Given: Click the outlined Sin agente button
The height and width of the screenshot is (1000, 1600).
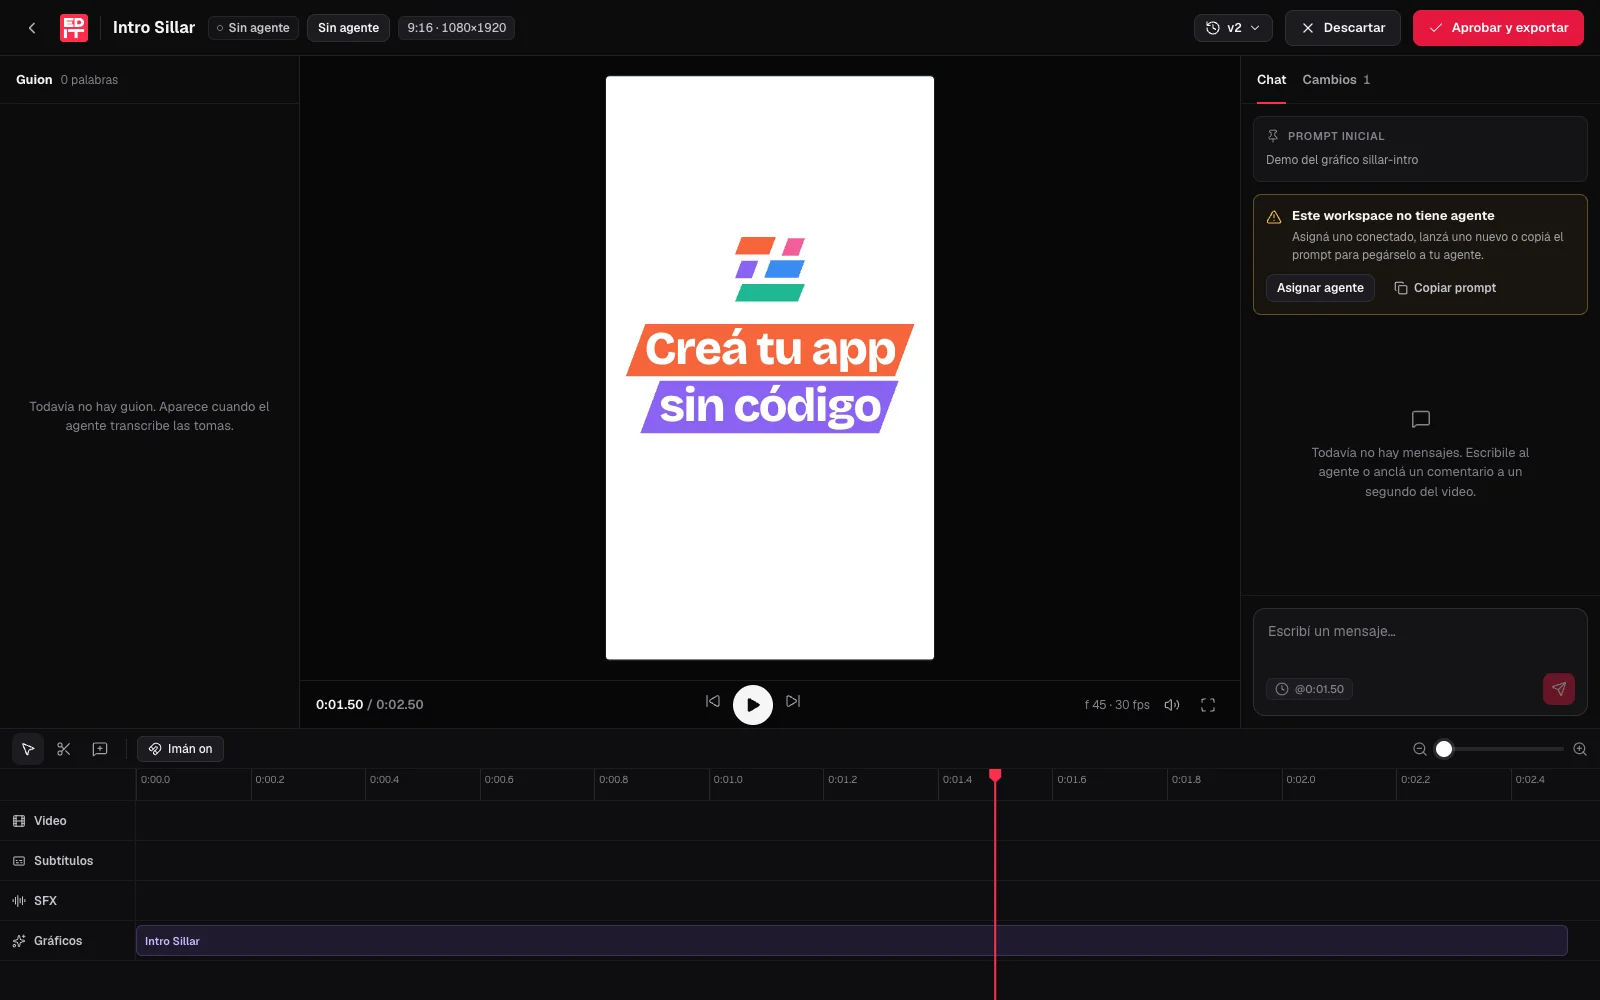Looking at the screenshot, I should [x=348, y=28].
